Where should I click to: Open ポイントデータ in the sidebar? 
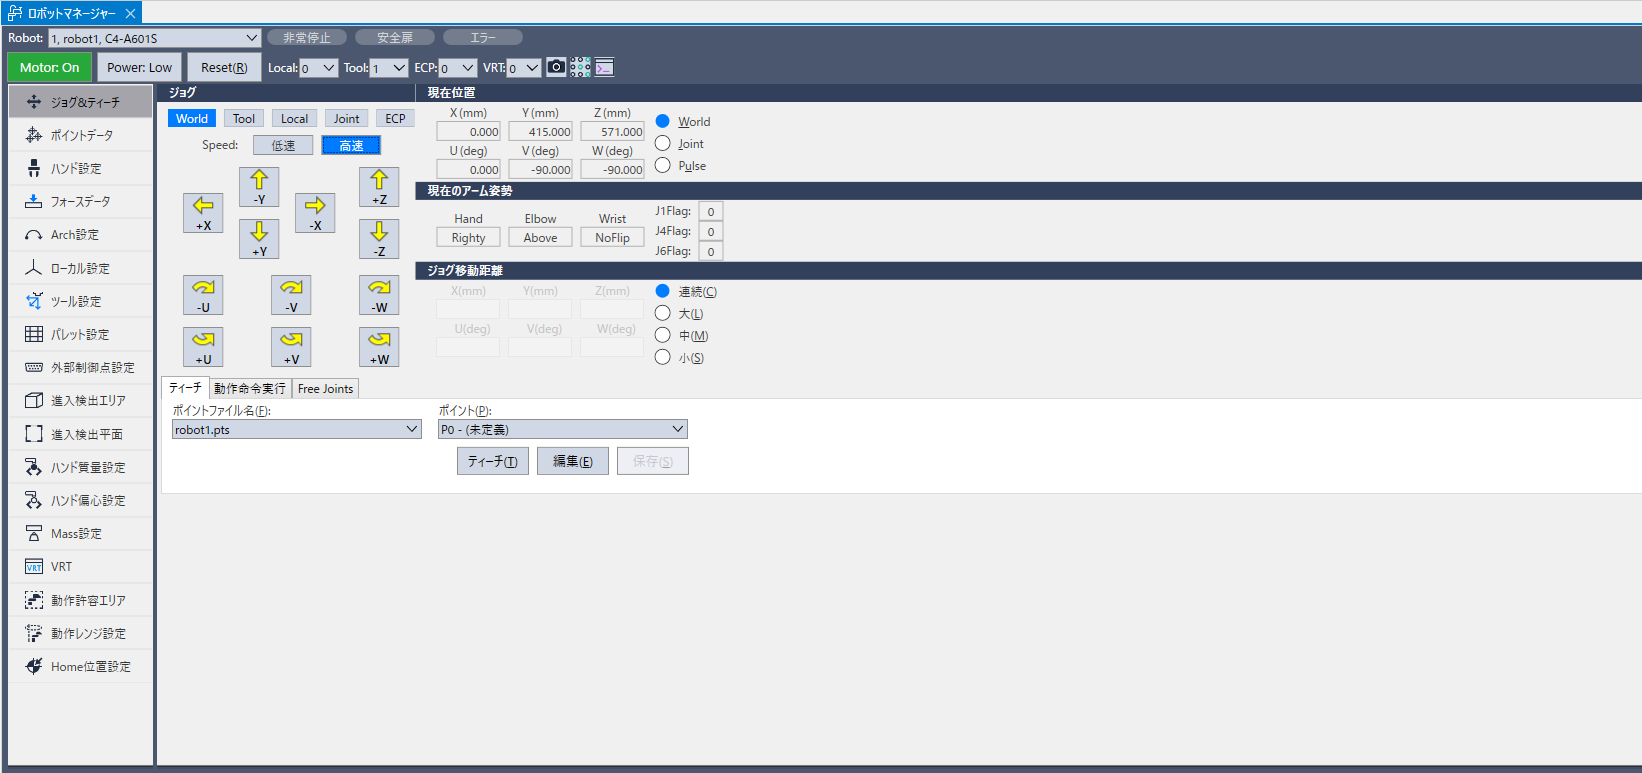(81, 135)
